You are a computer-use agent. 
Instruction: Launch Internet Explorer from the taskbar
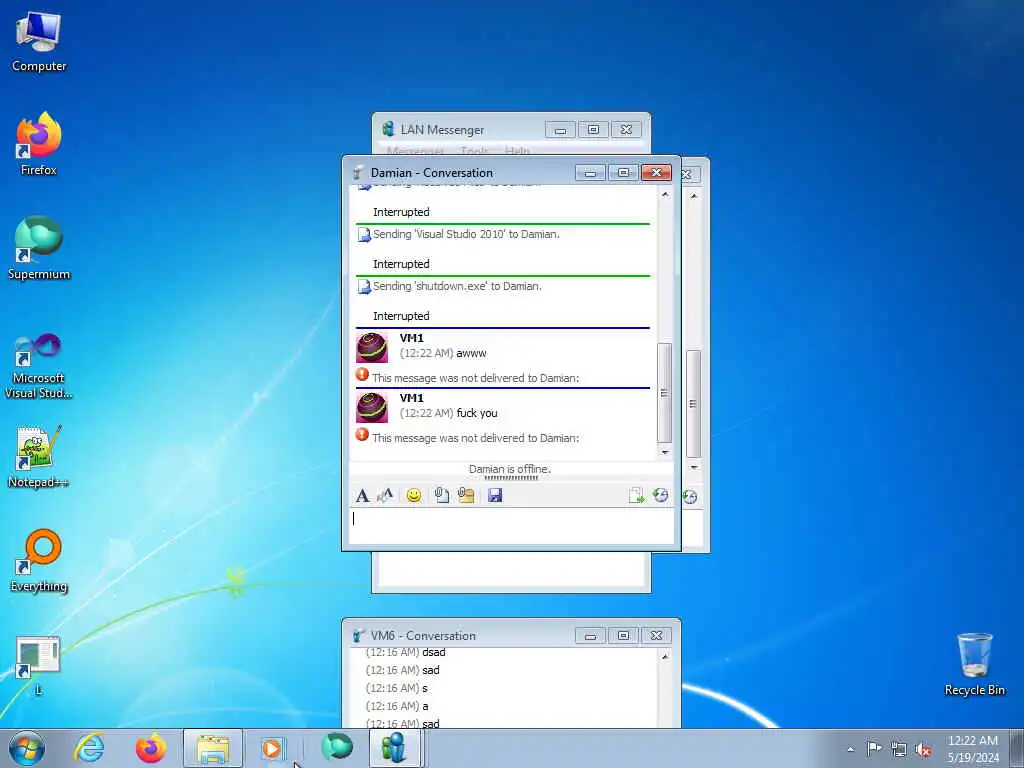pos(89,748)
